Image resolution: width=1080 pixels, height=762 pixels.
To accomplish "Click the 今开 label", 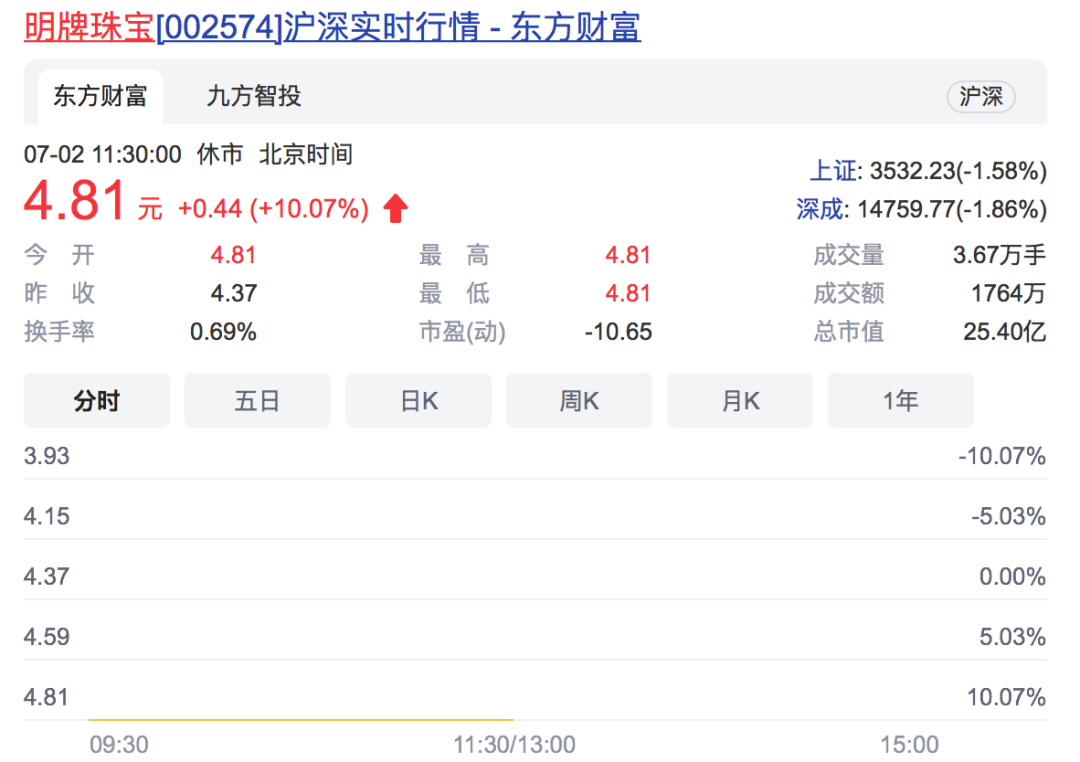I will click(x=59, y=255).
